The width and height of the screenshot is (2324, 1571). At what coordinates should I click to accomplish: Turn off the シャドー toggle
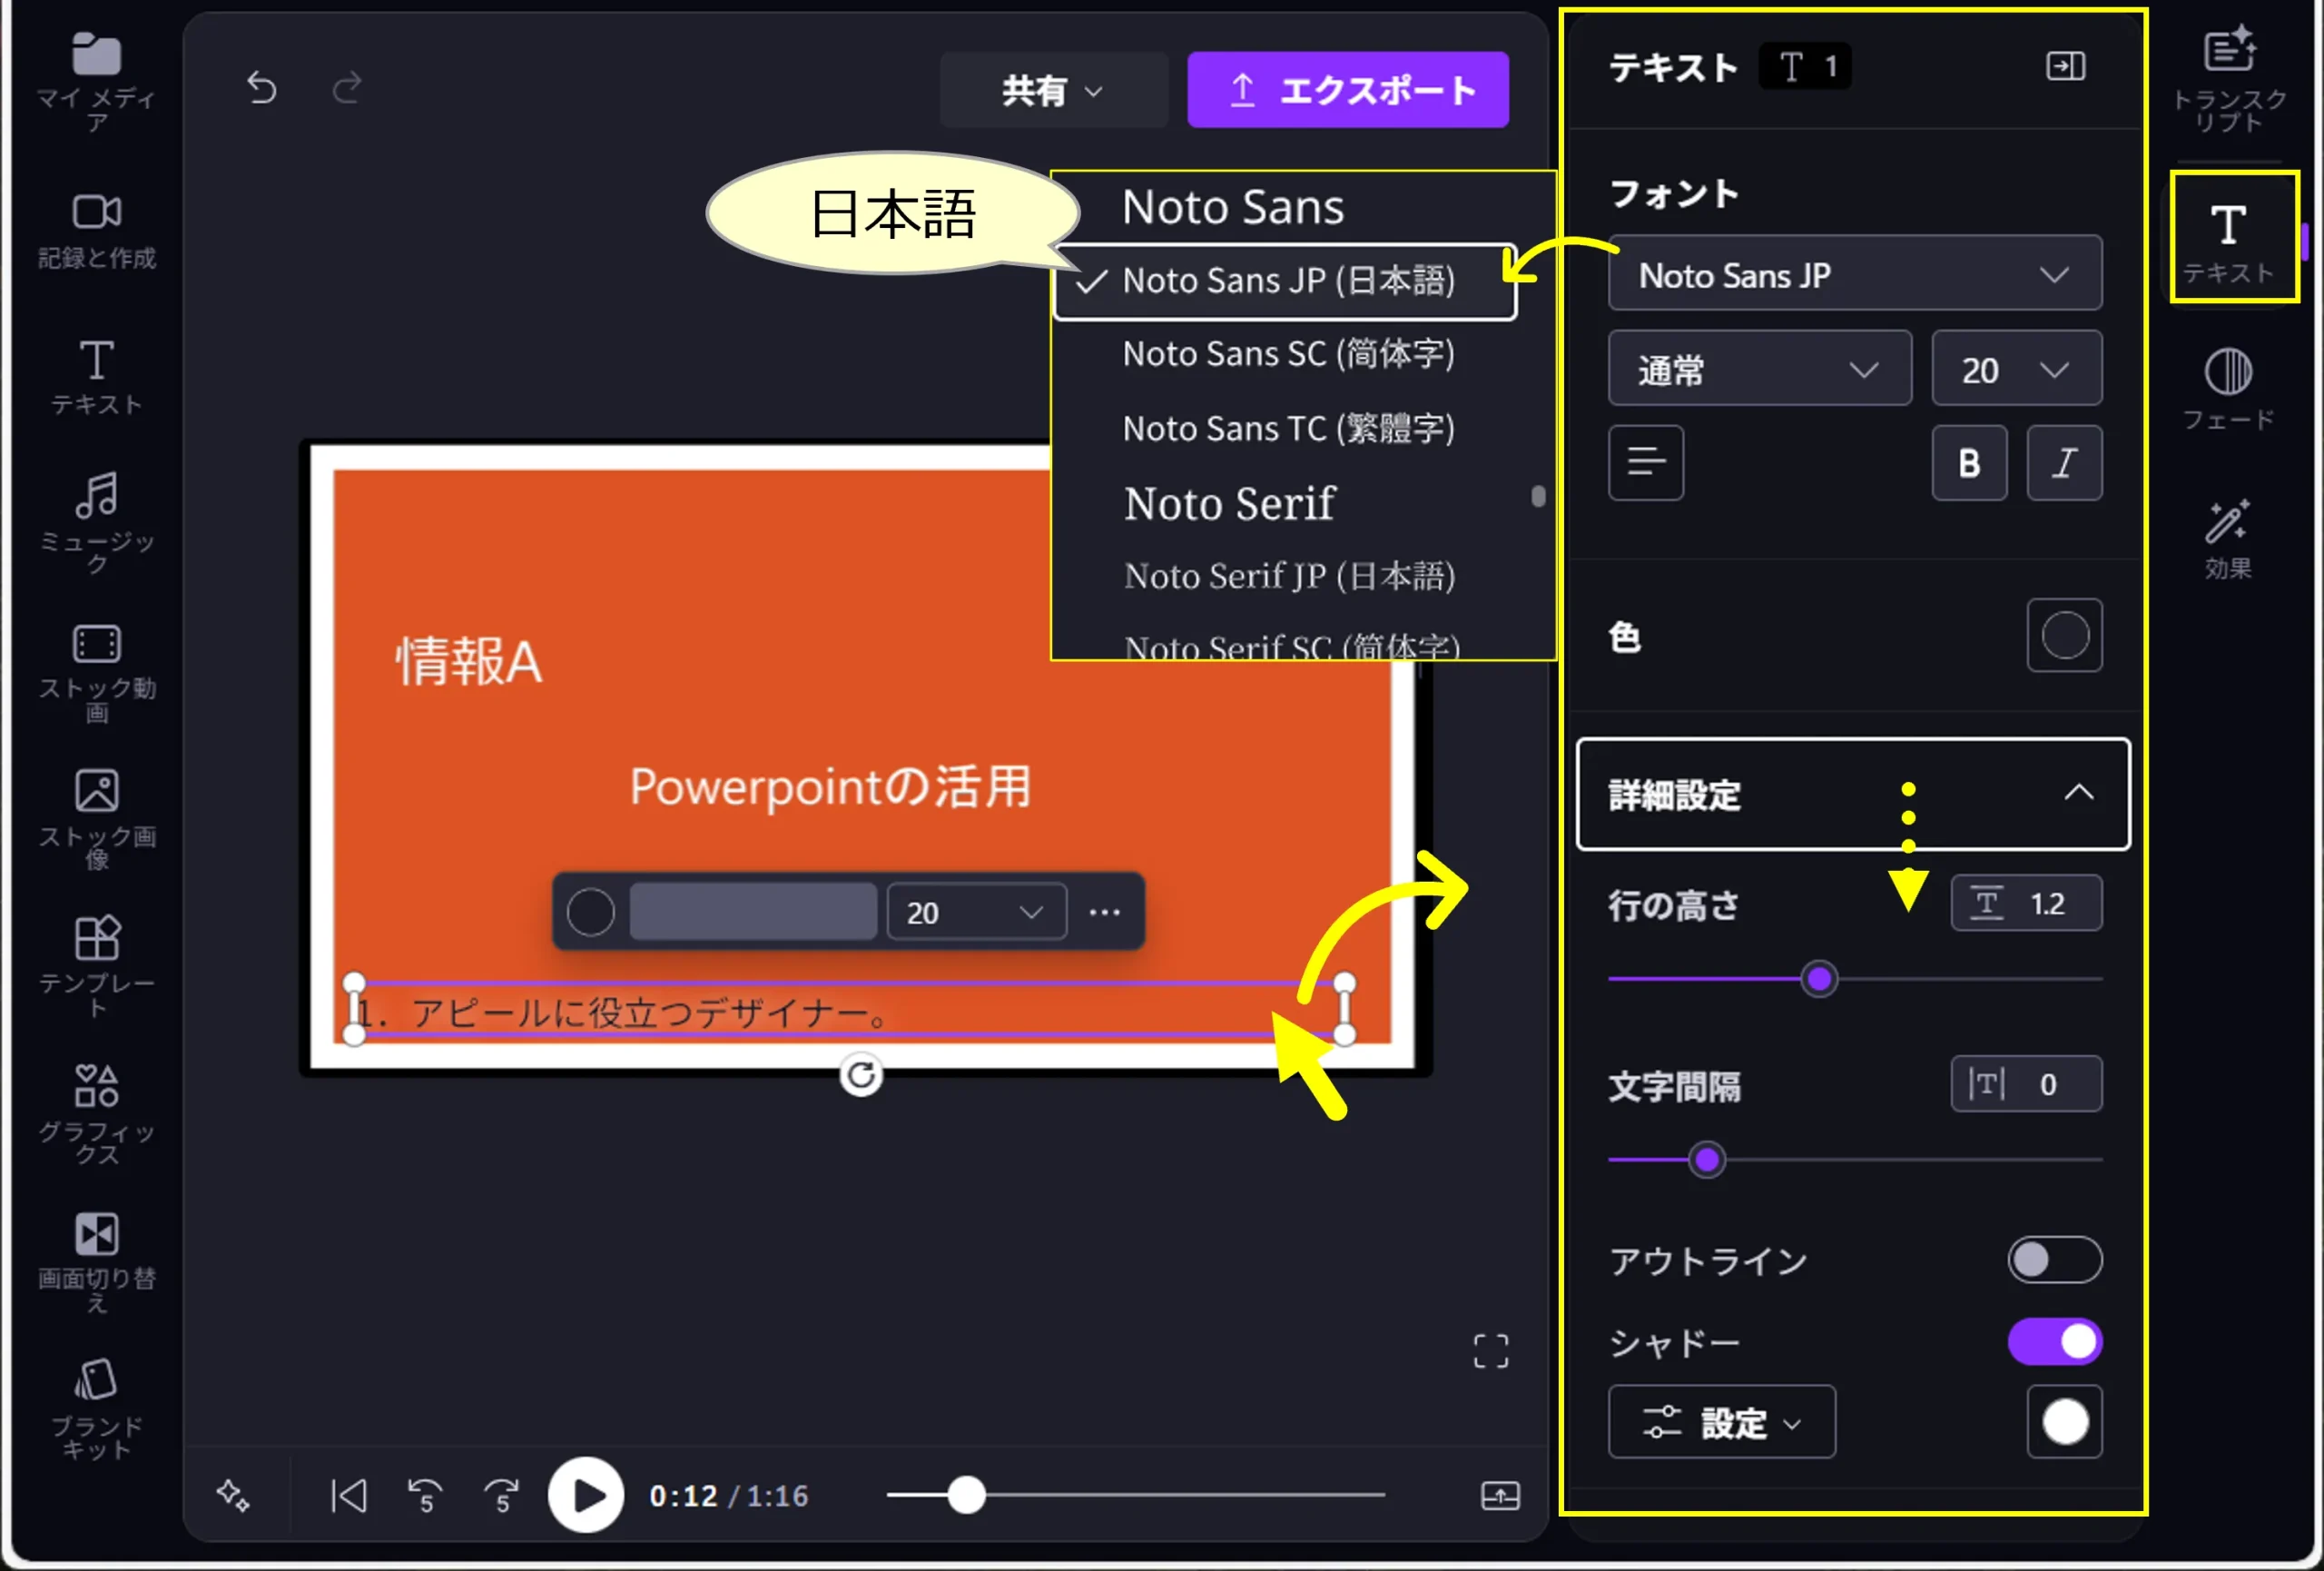(x=2054, y=1342)
